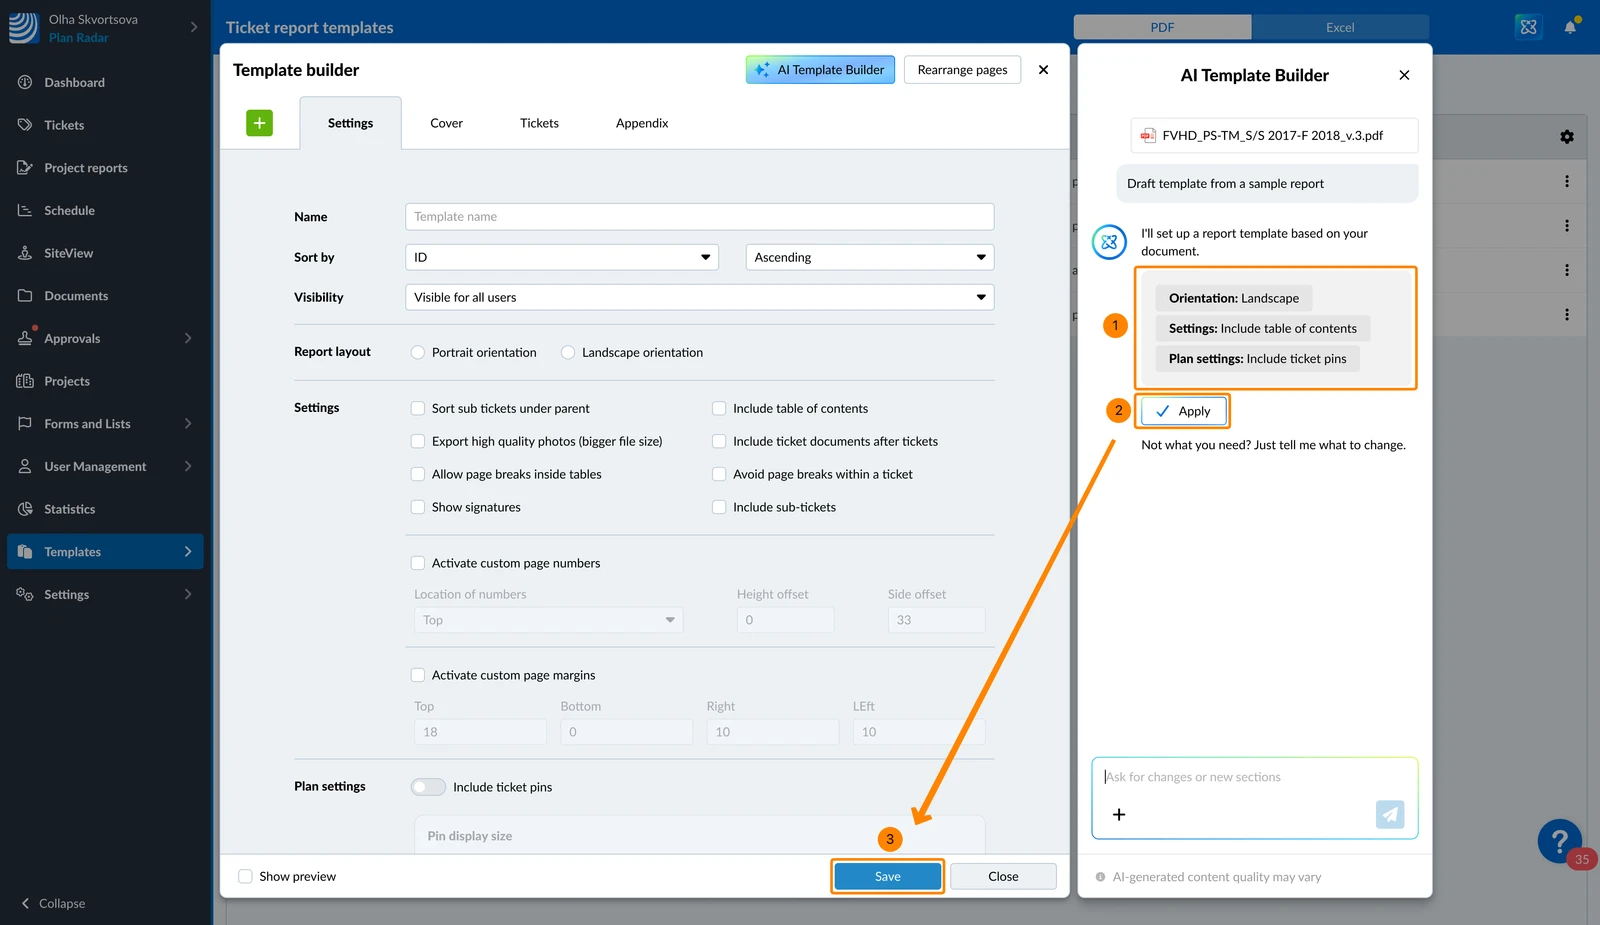Enable Include sub-tickets checkbox
This screenshot has height=925, width=1600.
coord(719,507)
